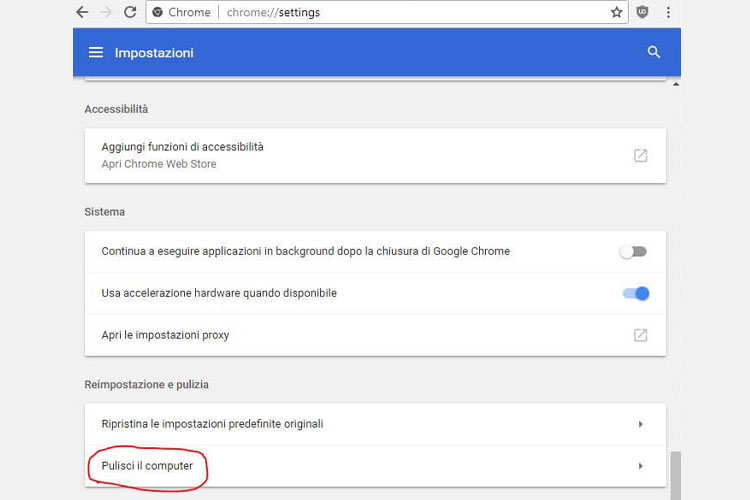Click the browser back arrow
The width and height of the screenshot is (750, 500).
click(x=82, y=12)
